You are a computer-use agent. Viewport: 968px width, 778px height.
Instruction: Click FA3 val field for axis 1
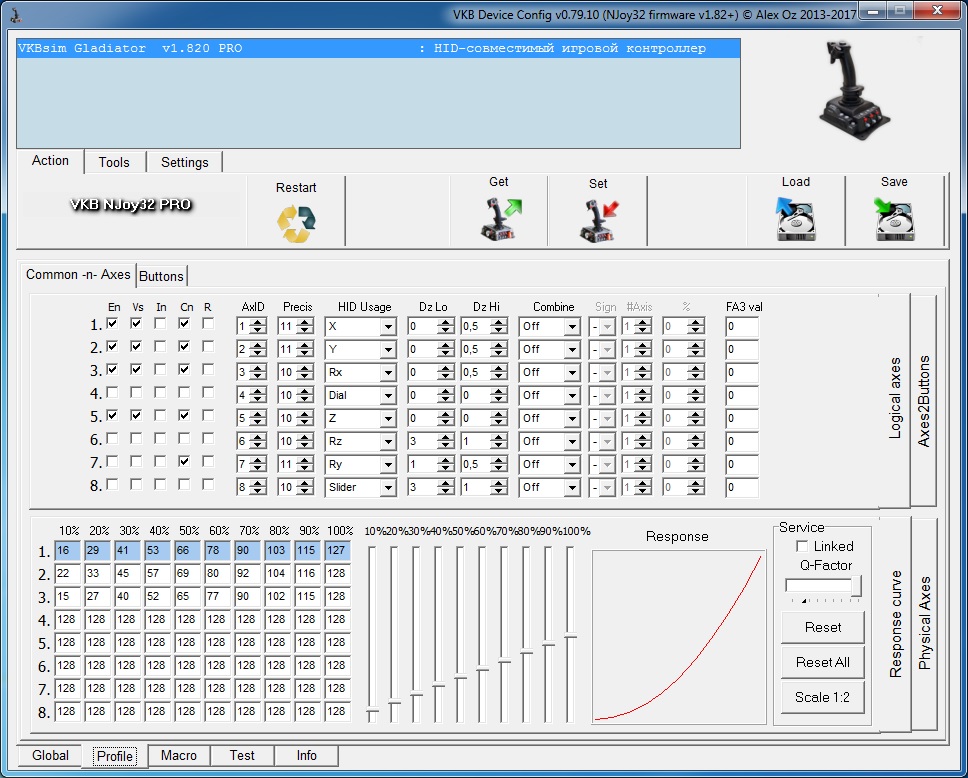pos(742,327)
